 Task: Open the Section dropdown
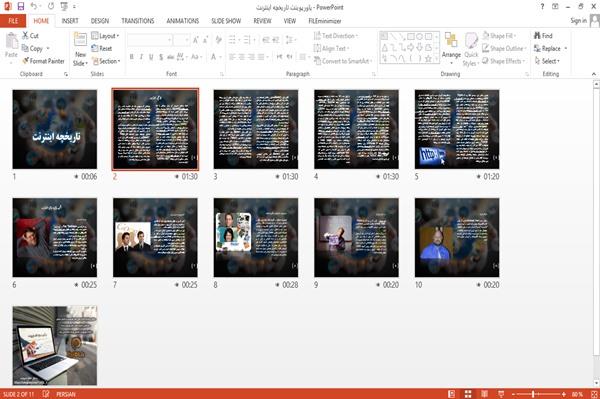click(x=106, y=61)
